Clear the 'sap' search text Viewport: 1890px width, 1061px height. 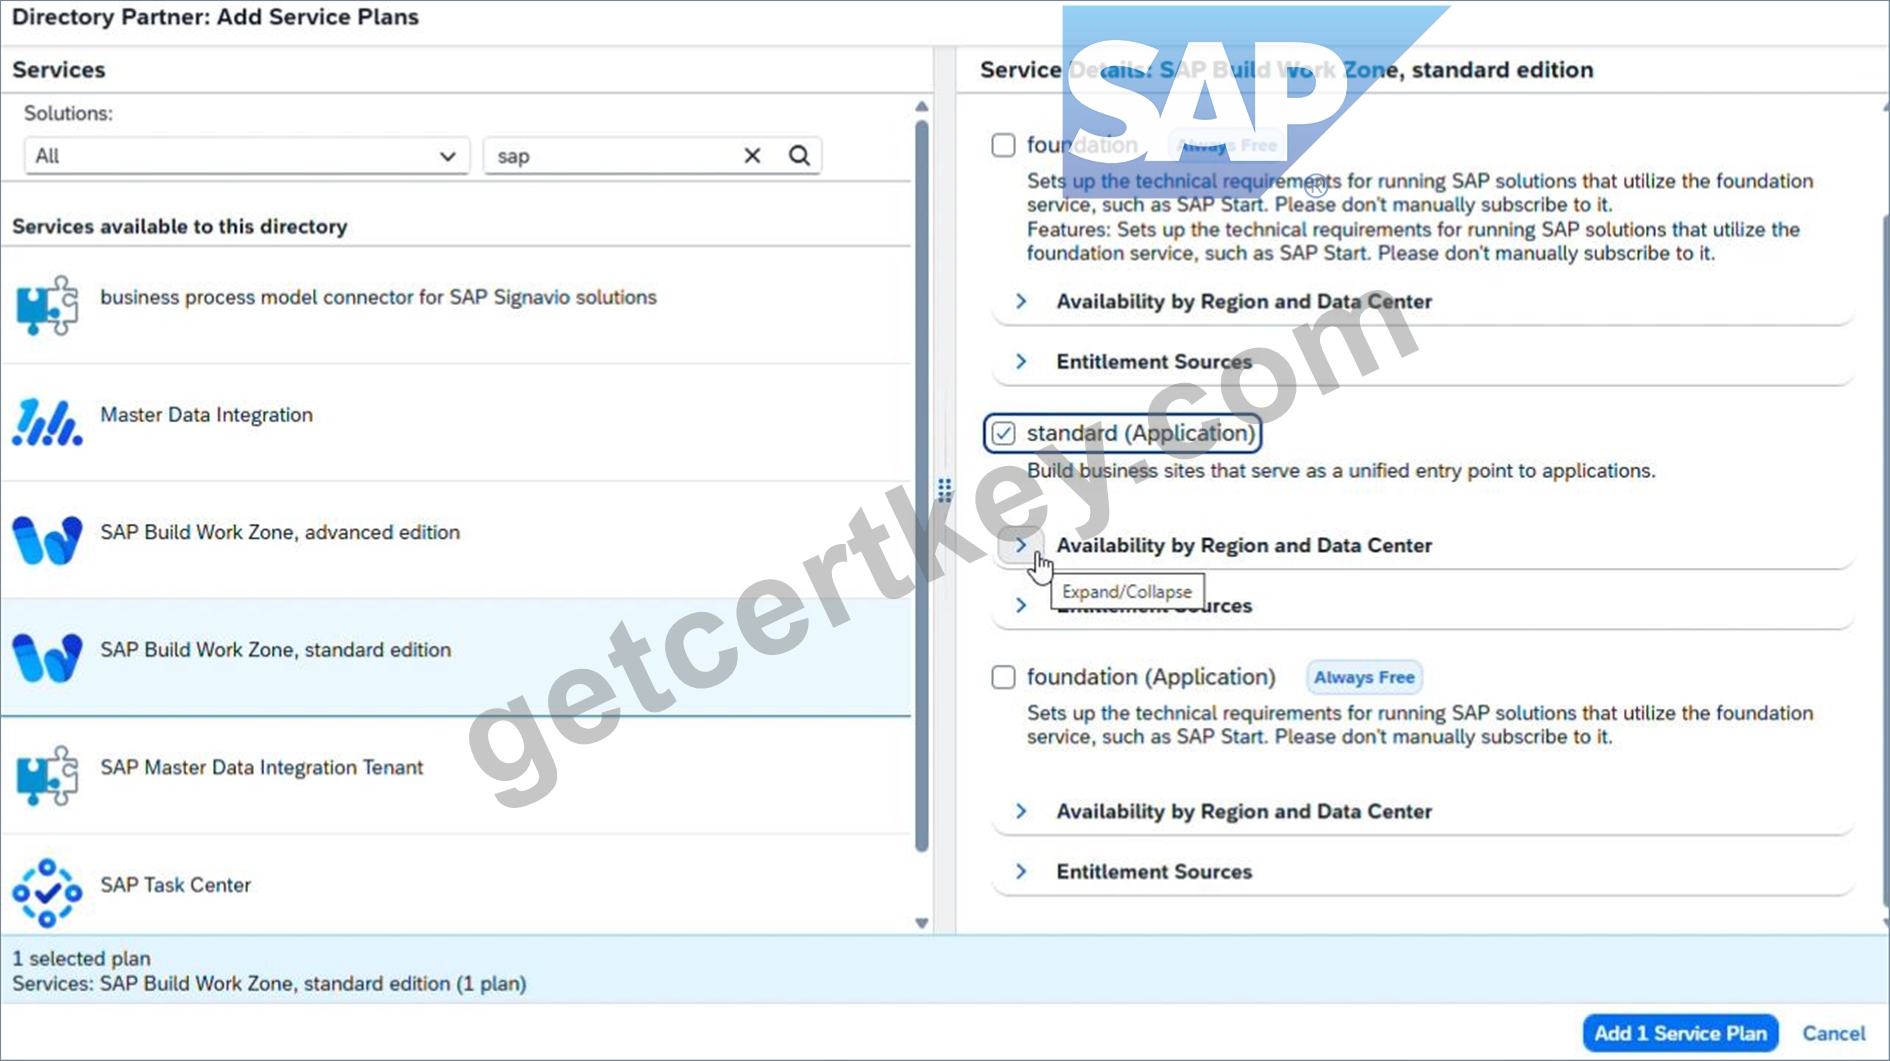click(x=752, y=156)
